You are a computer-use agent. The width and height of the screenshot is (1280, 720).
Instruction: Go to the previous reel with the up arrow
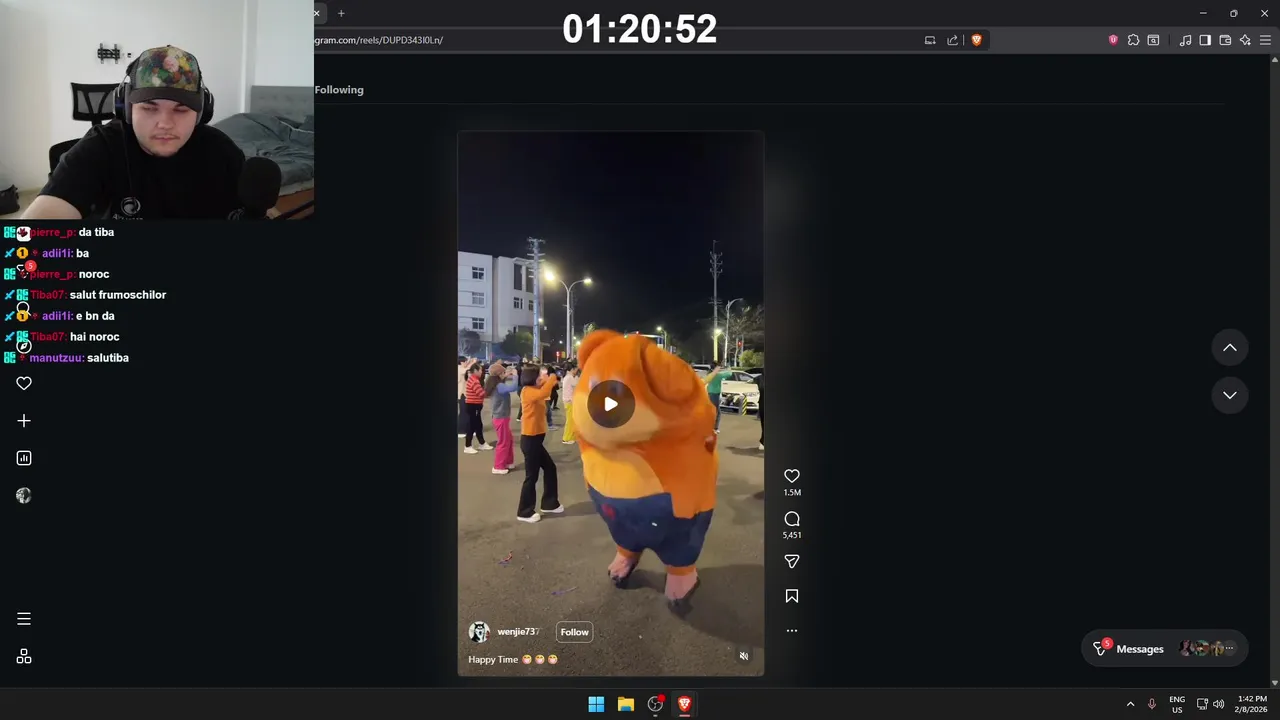(1230, 348)
